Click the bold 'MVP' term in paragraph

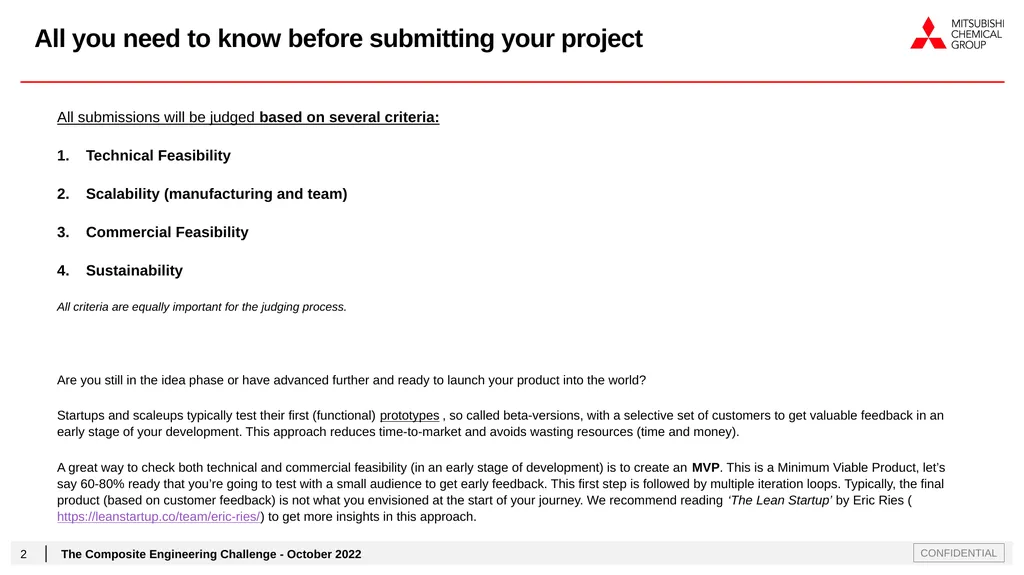(705, 468)
